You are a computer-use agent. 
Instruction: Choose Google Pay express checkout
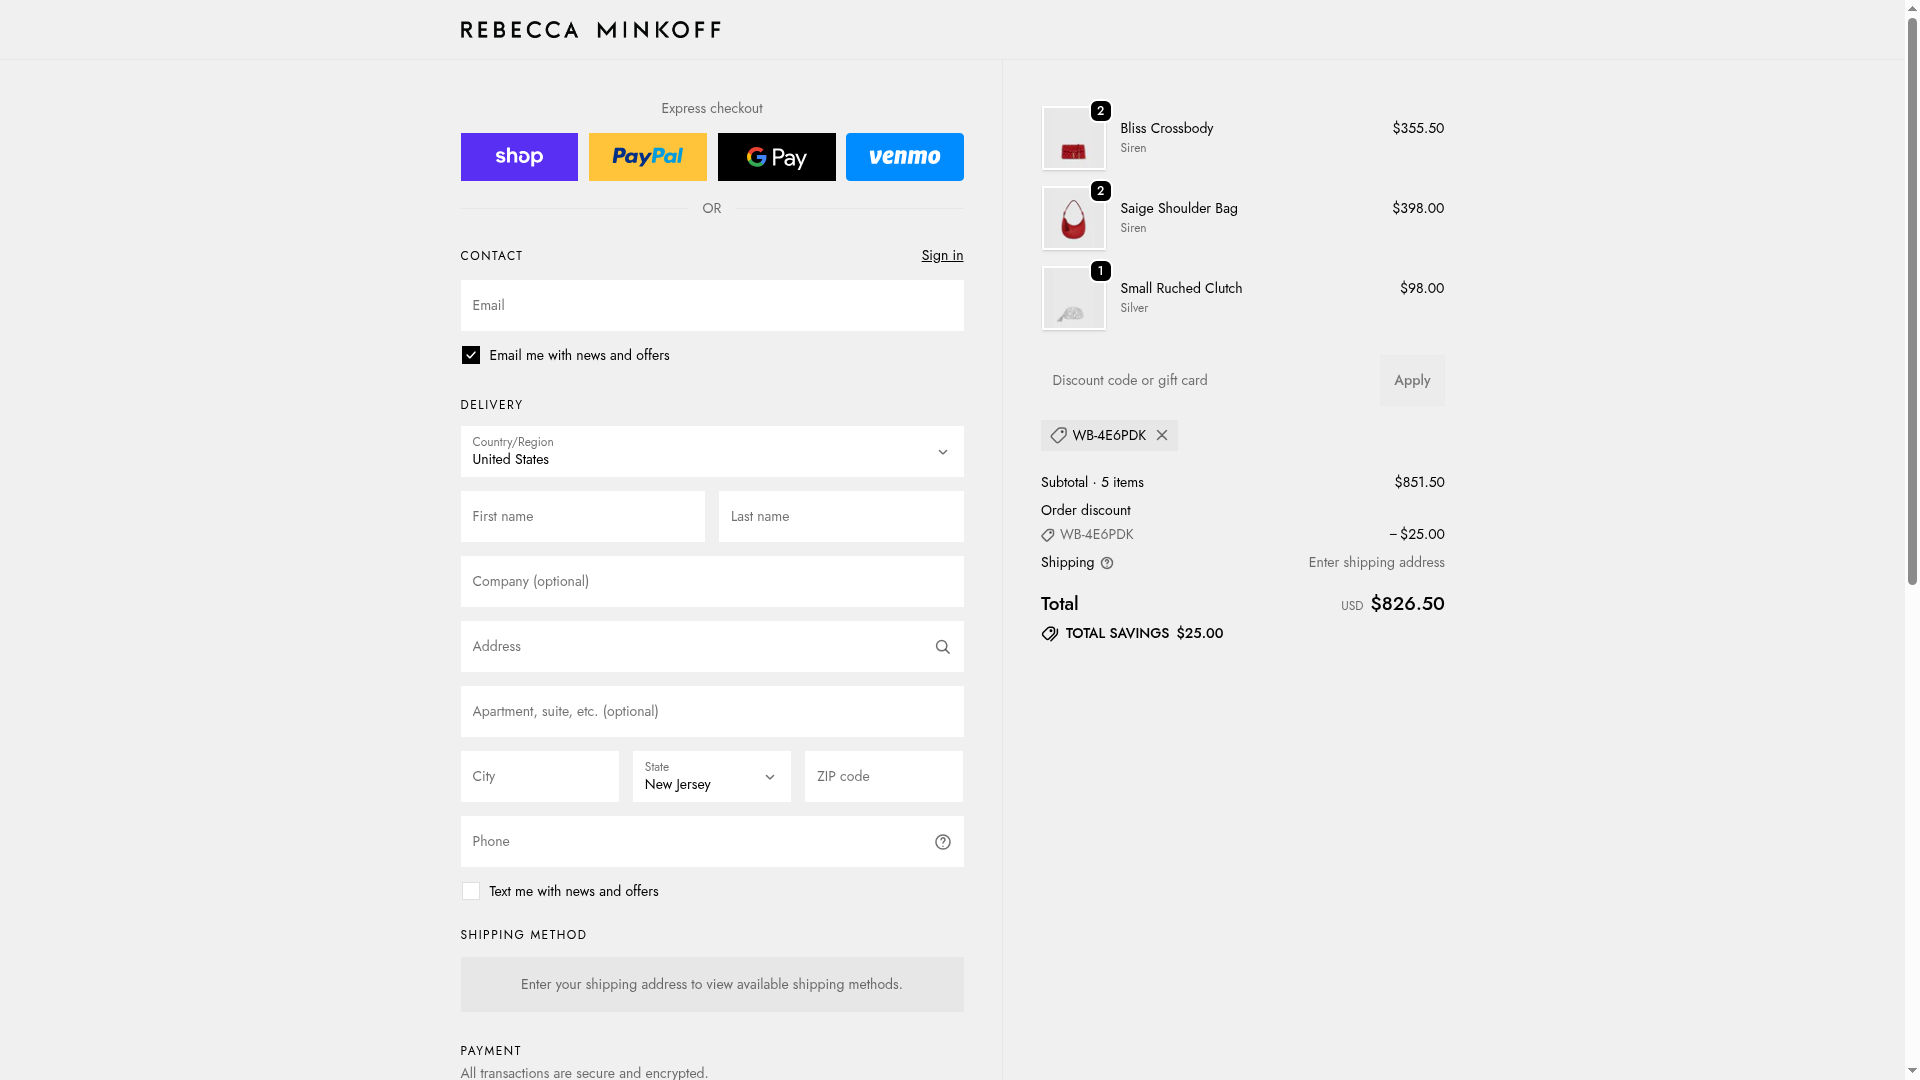tap(776, 157)
